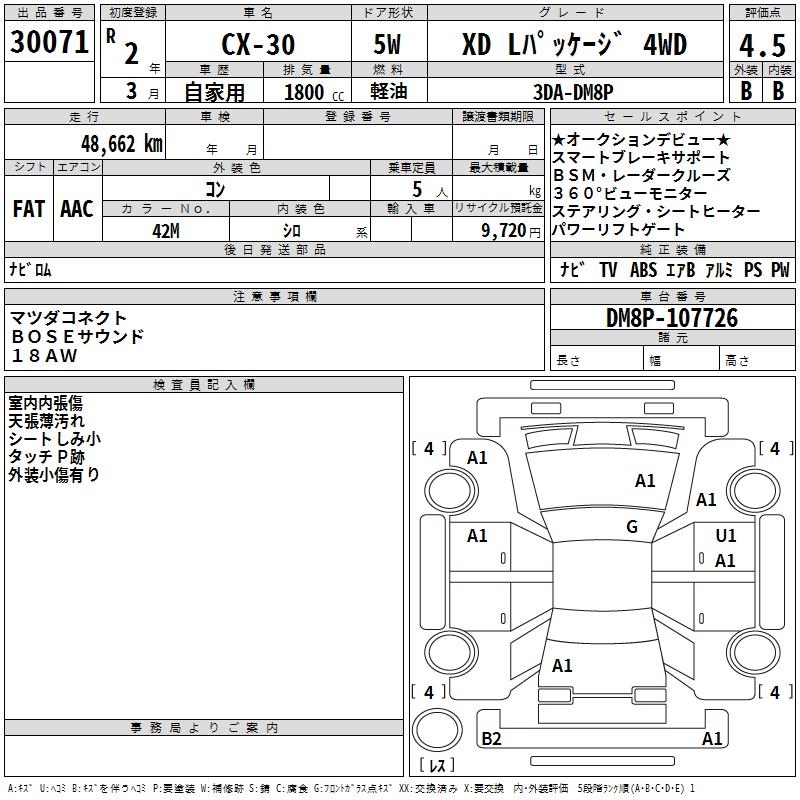The width and height of the screenshot is (800, 800).
Task: Click the 360°ビューモニター line
Action: 630,193
